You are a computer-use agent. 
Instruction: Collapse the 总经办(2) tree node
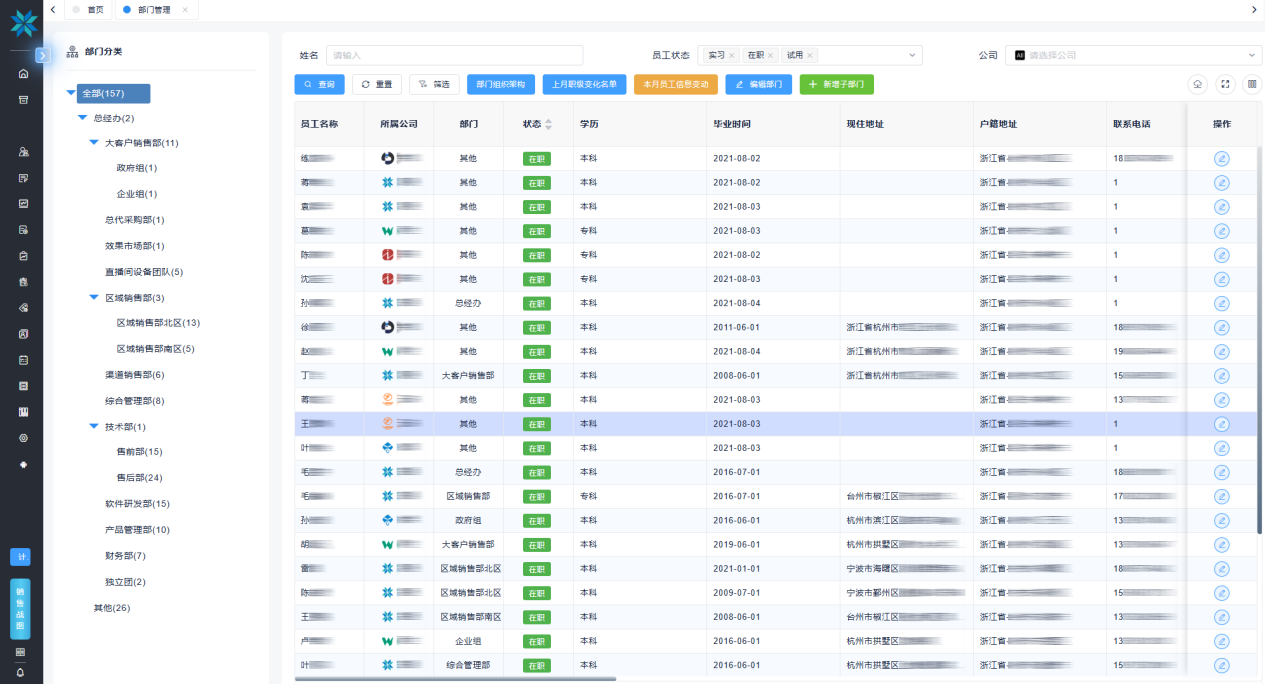point(83,118)
